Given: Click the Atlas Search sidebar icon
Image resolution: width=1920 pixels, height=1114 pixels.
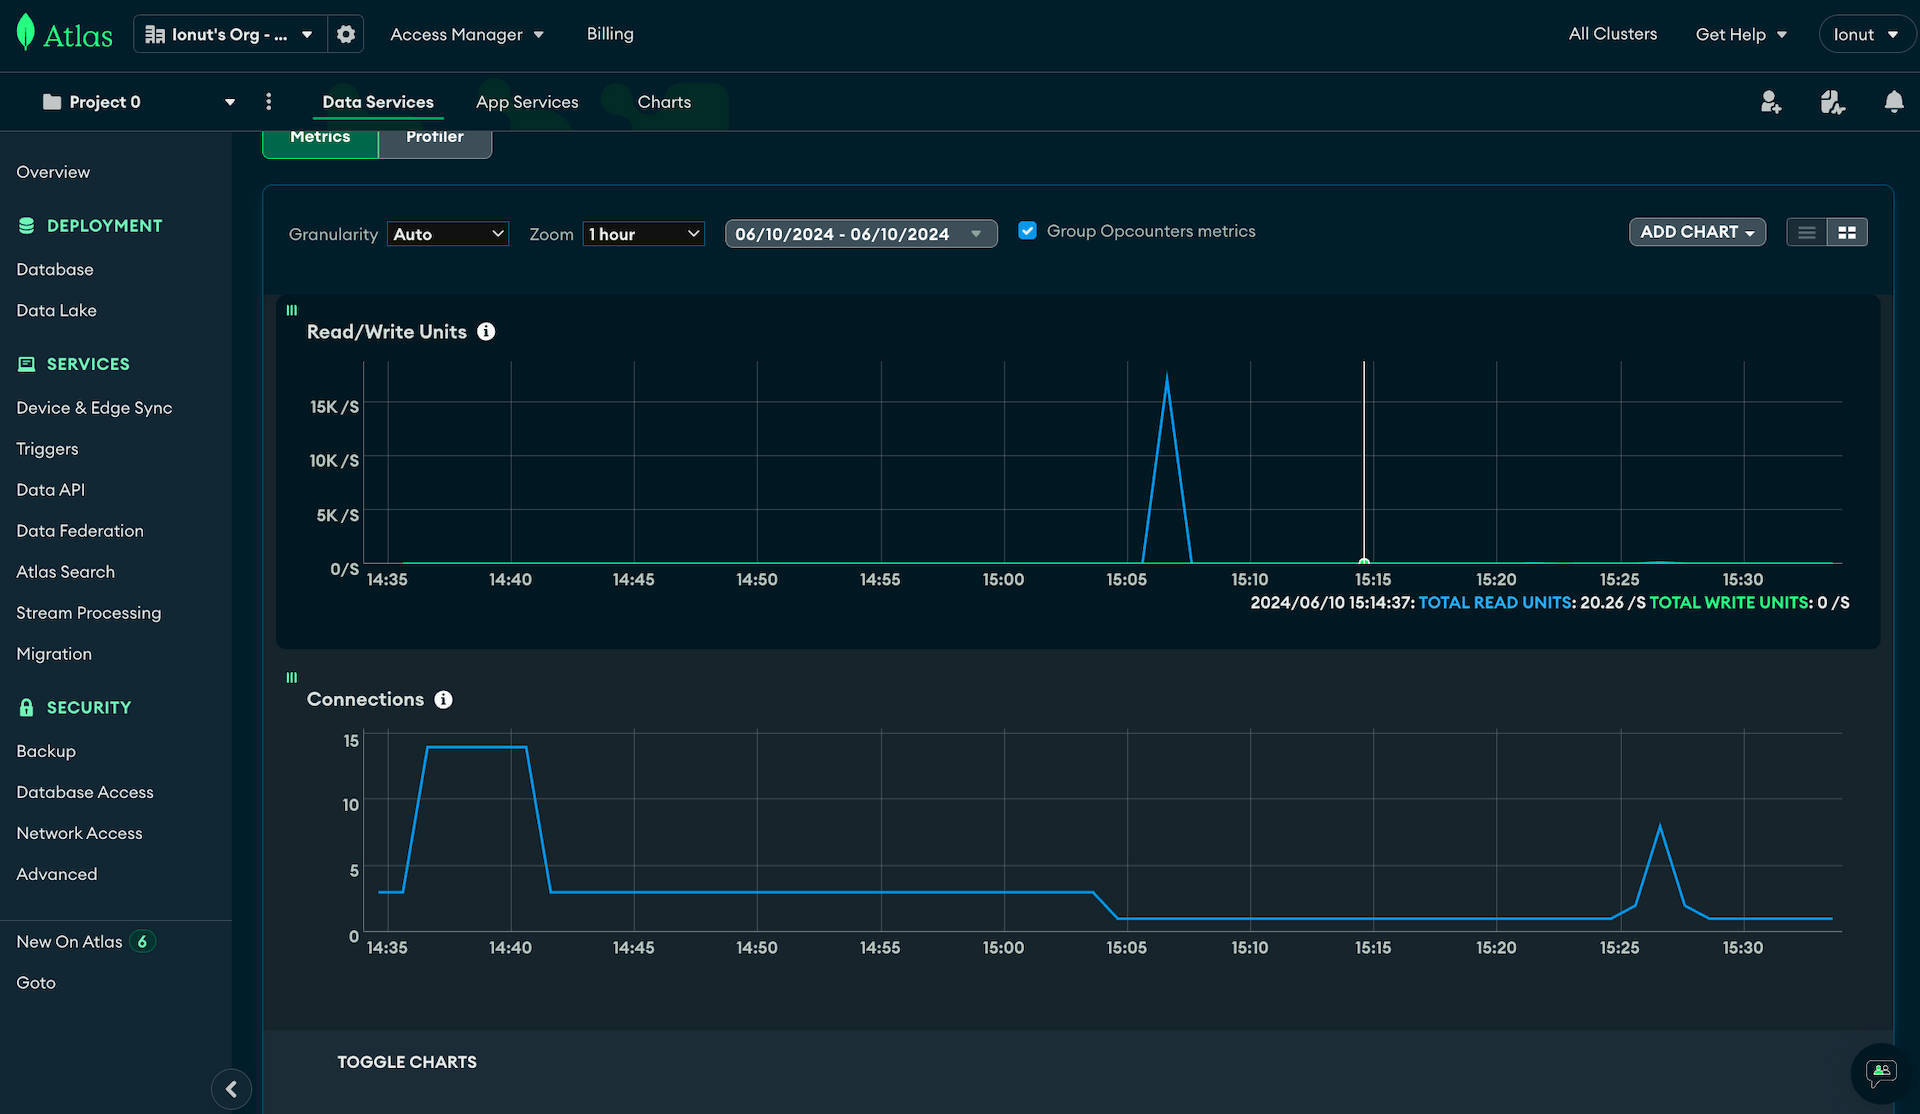Looking at the screenshot, I should point(65,570).
